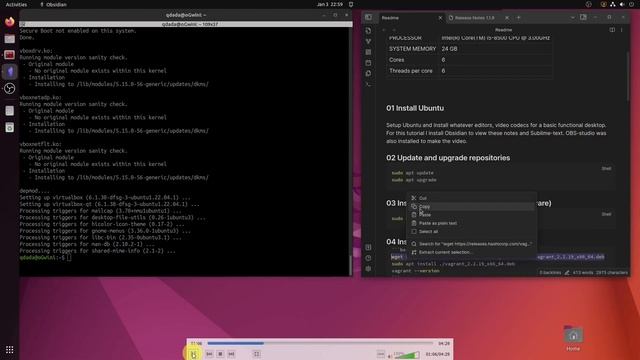Stop playback in video player
Image resolution: width=640 pixels, height=360 pixels.
(220, 354)
